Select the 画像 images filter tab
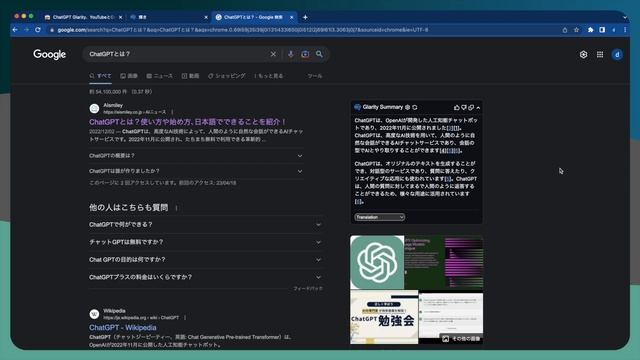This screenshot has width=640, height=360. point(129,76)
